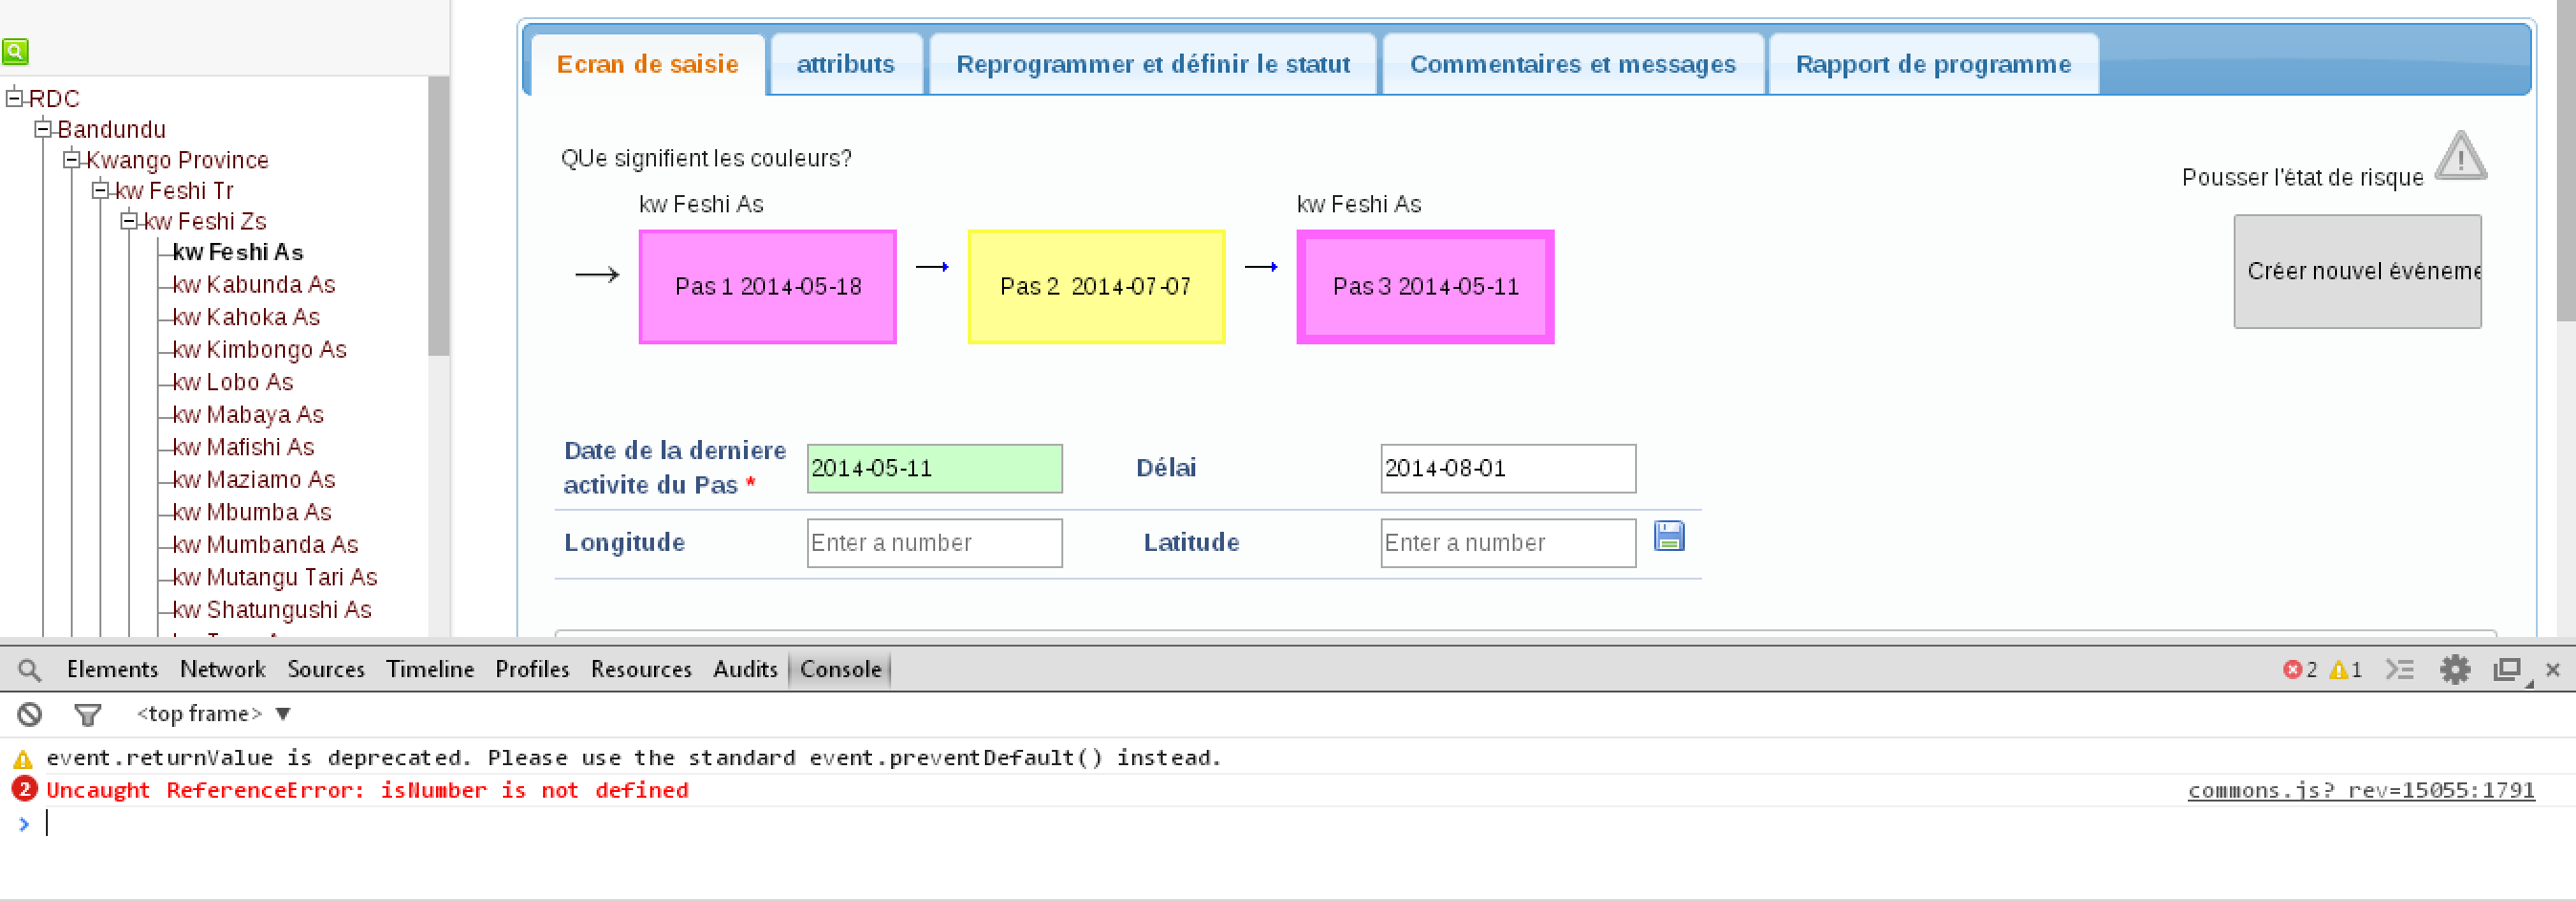Screen dimensions: 2576x901
Task: Select kw Shatungushi As in the tree
Action: 272,610
